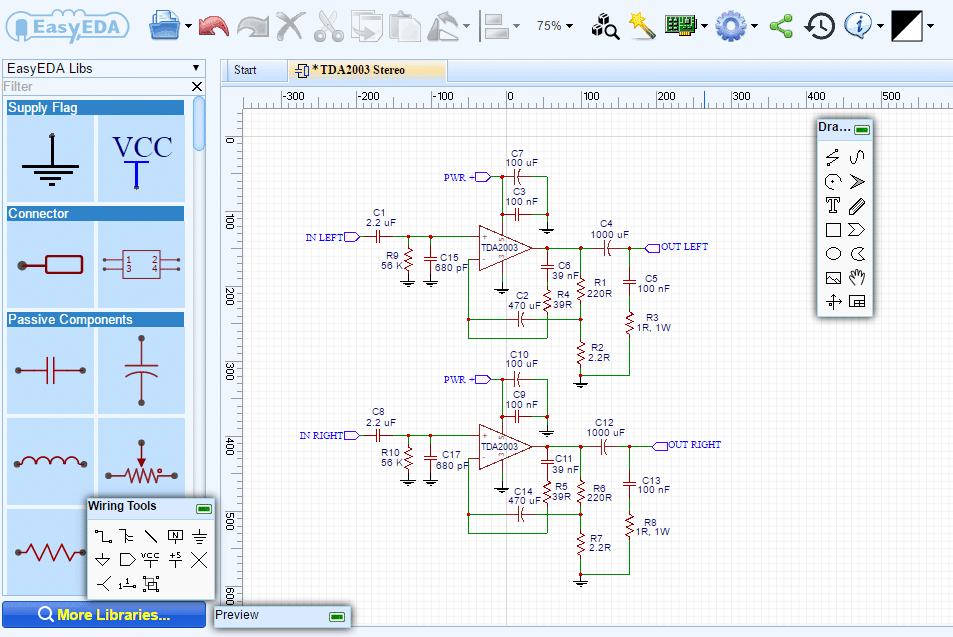
Task: Open the history clock icon
Action: 819,26
